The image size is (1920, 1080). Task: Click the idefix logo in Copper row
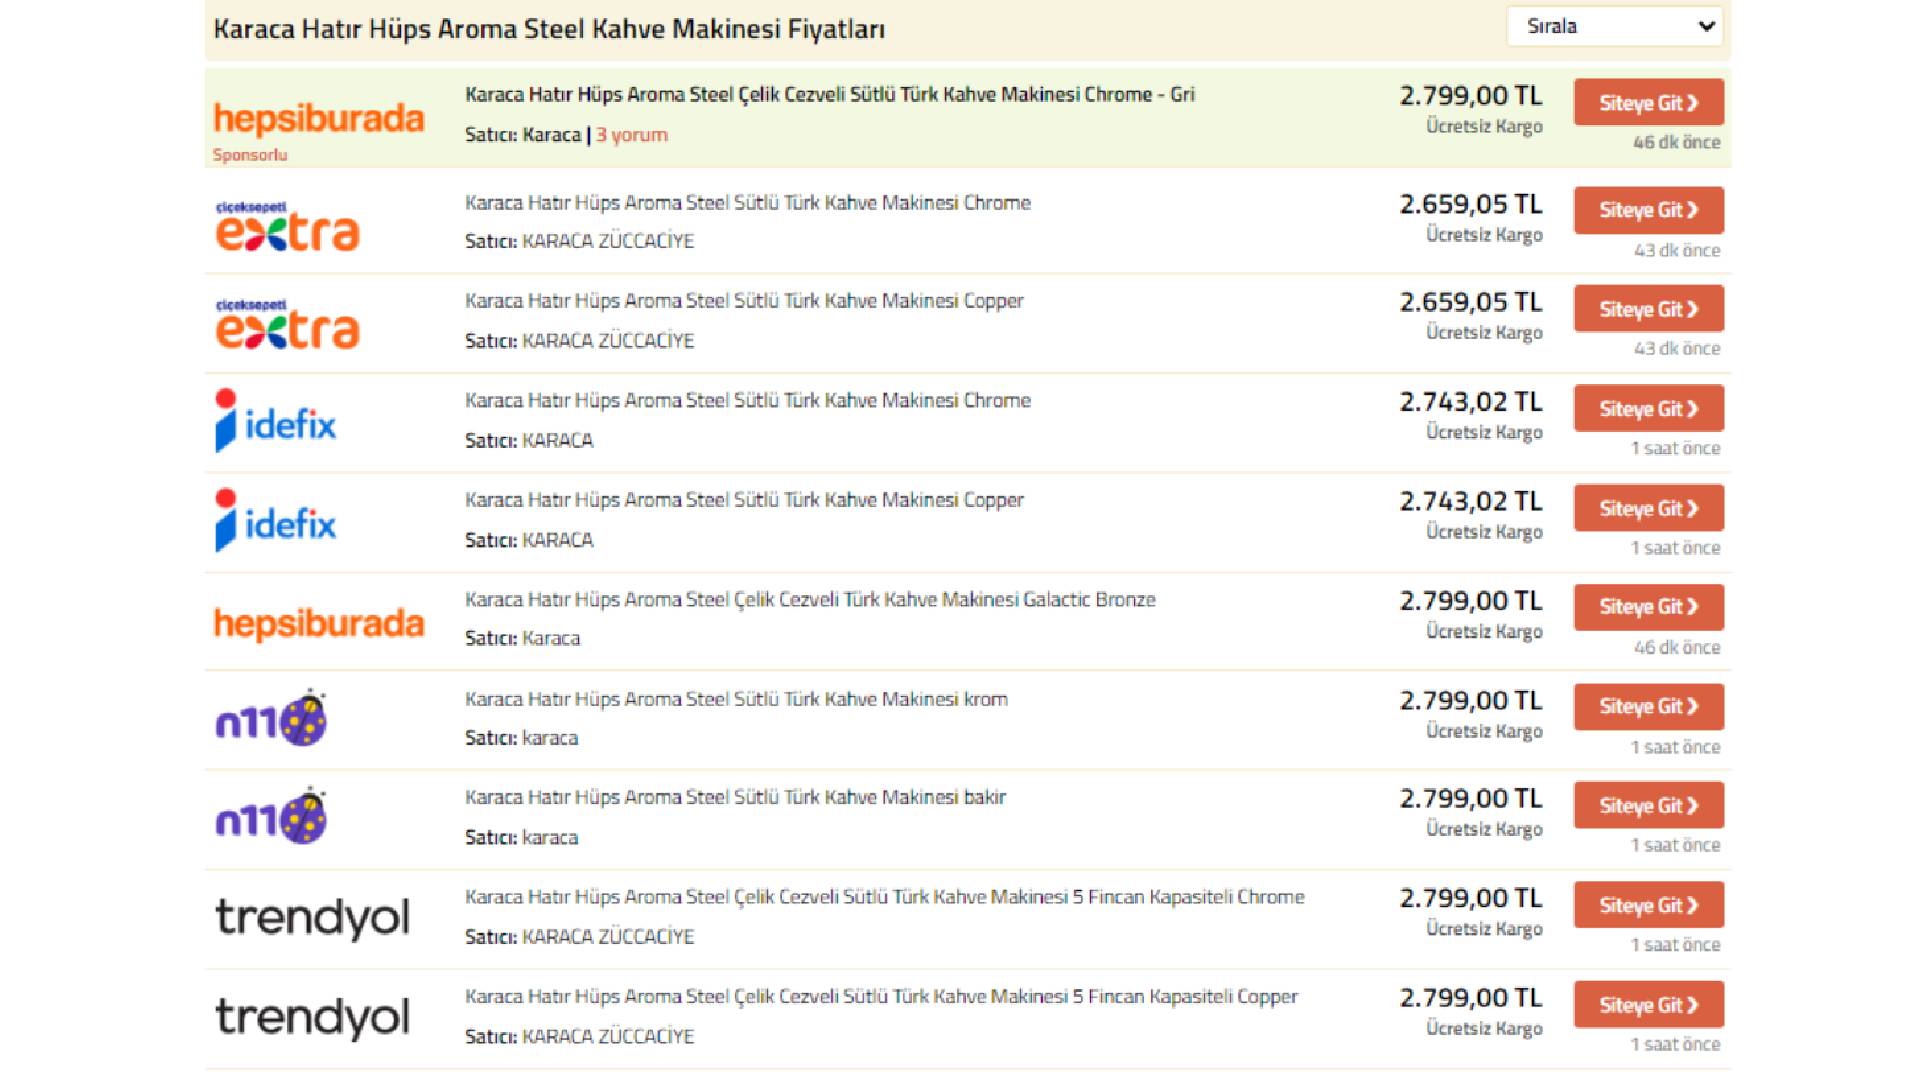pyautogui.click(x=276, y=520)
